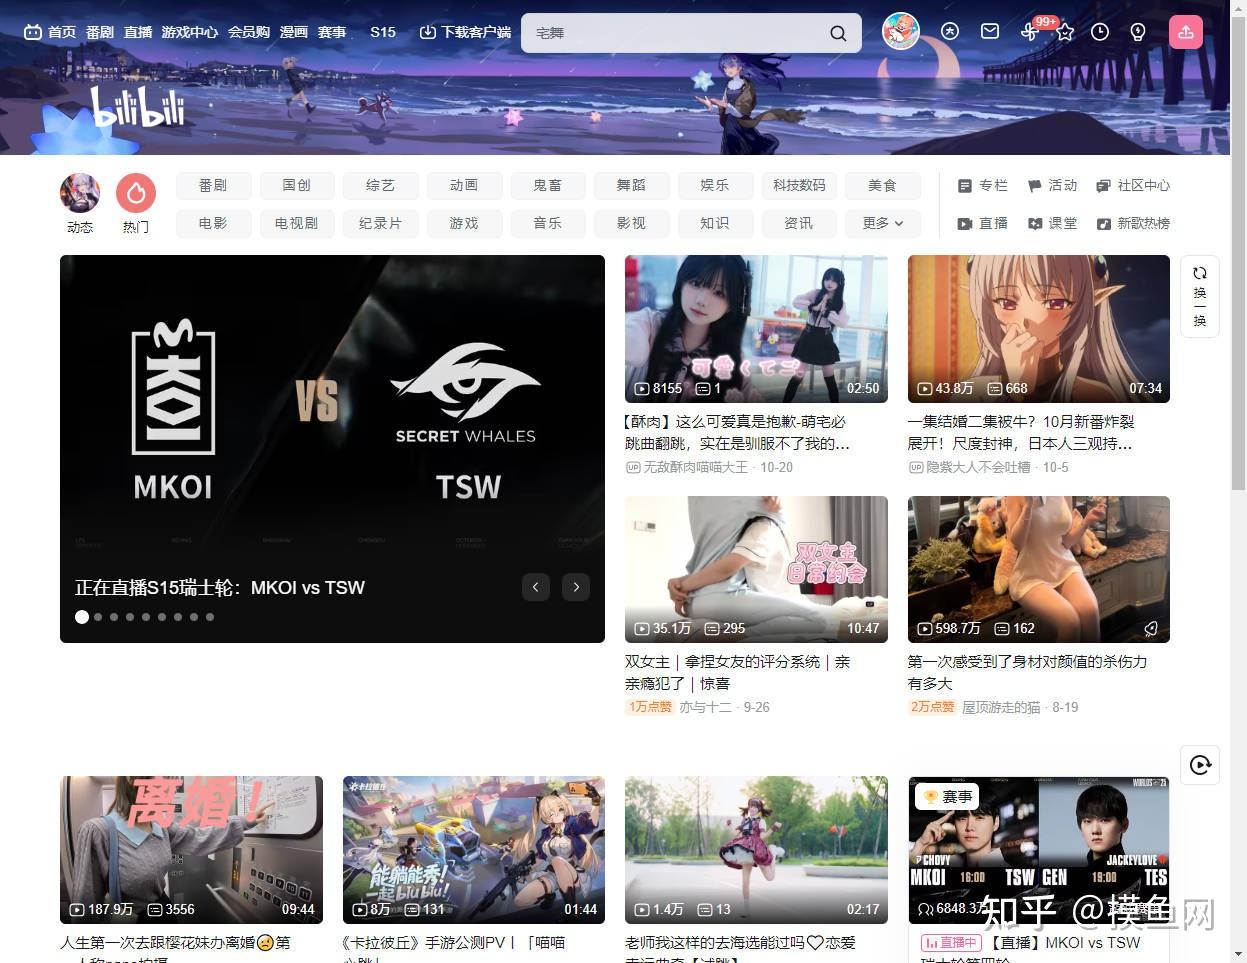The width and height of the screenshot is (1247, 963).
Task: Open the message envelope icon
Action: pyautogui.click(x=989, y=31)
